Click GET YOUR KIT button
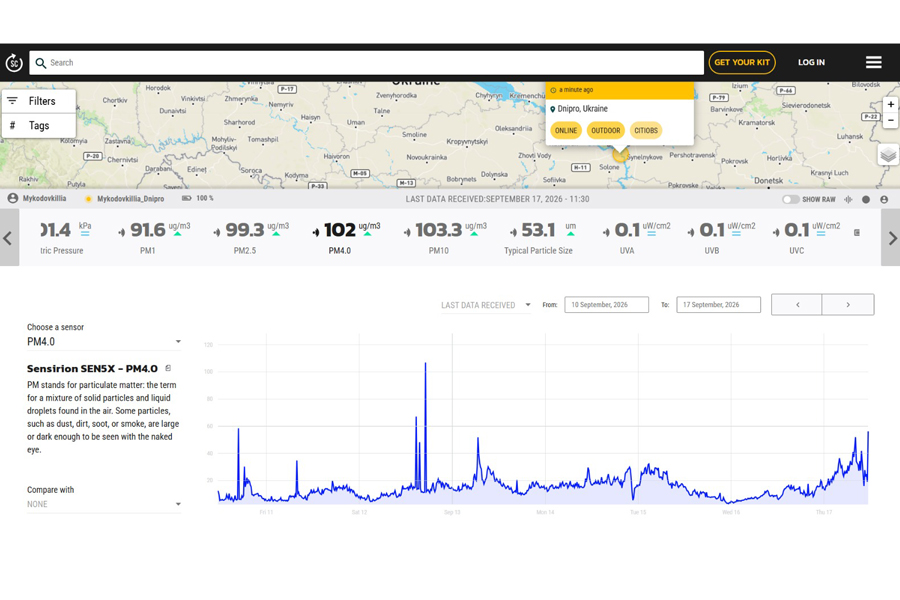This screenshot has width=900, height=600. (x=742, y=63)
